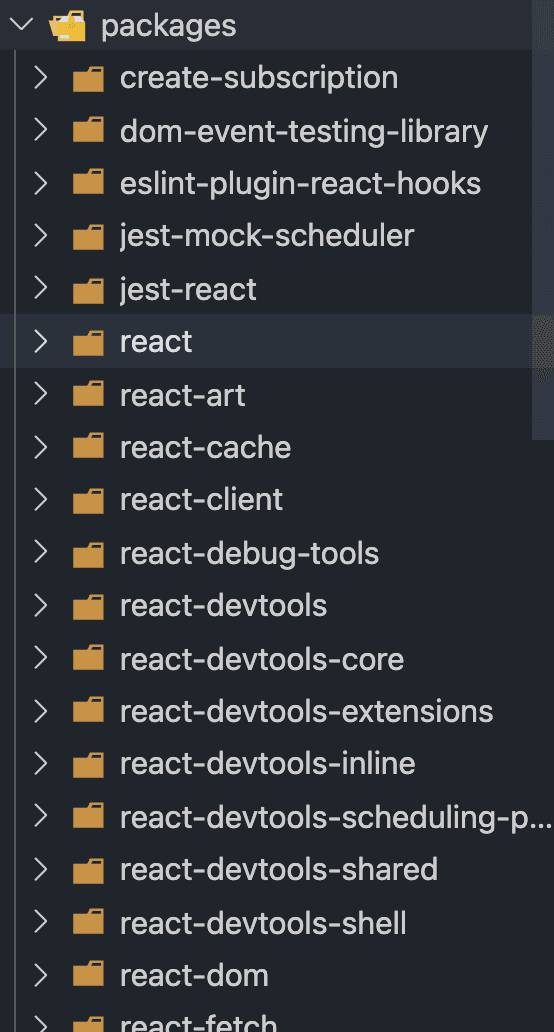
Task: Click the react-devtools folder icon
Action: (x=88, y=606)
